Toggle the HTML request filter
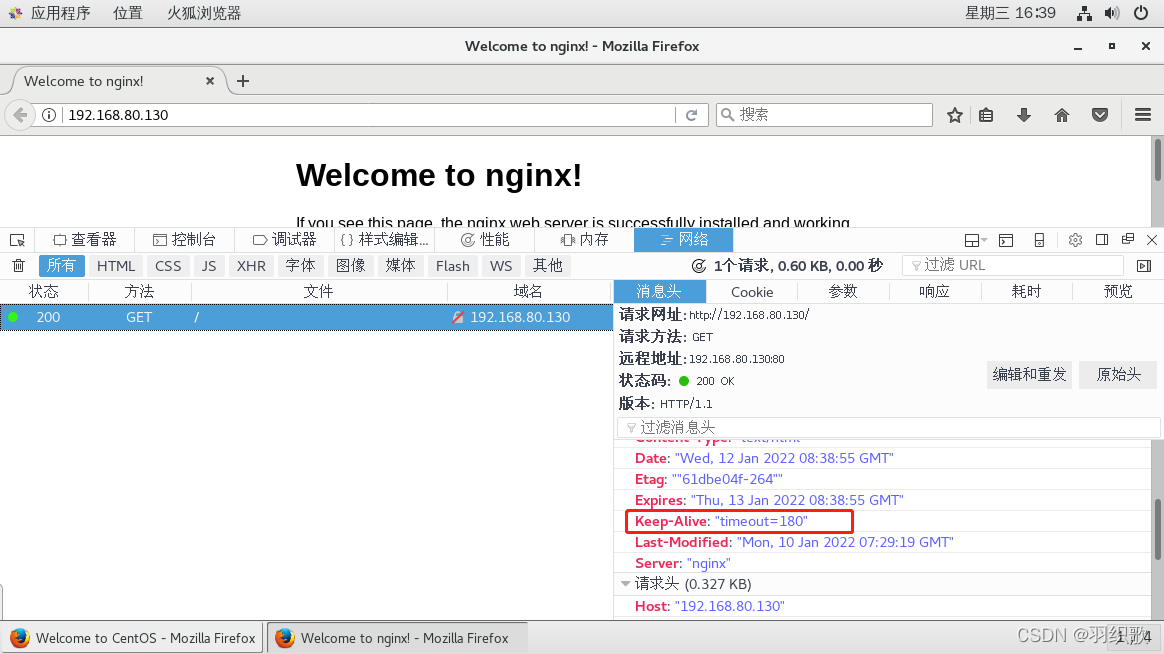Viewport: 1164px width, 654px height. pyautogui.click(x=116, y=266)
